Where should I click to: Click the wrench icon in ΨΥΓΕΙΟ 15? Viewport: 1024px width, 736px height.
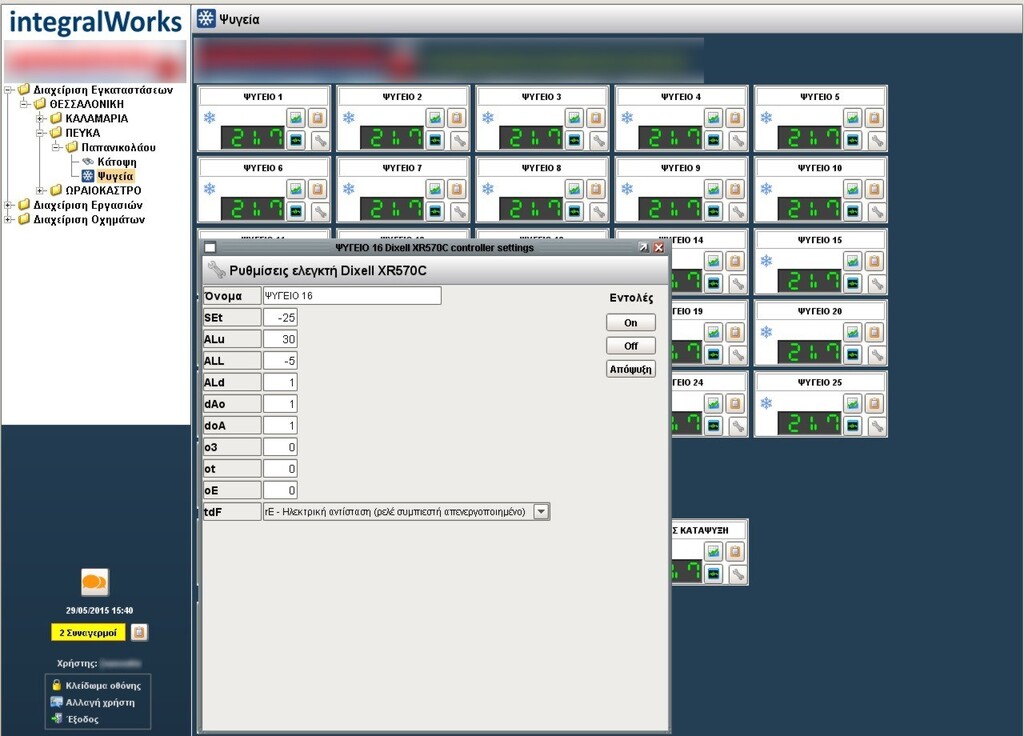(x=876, y=283)
